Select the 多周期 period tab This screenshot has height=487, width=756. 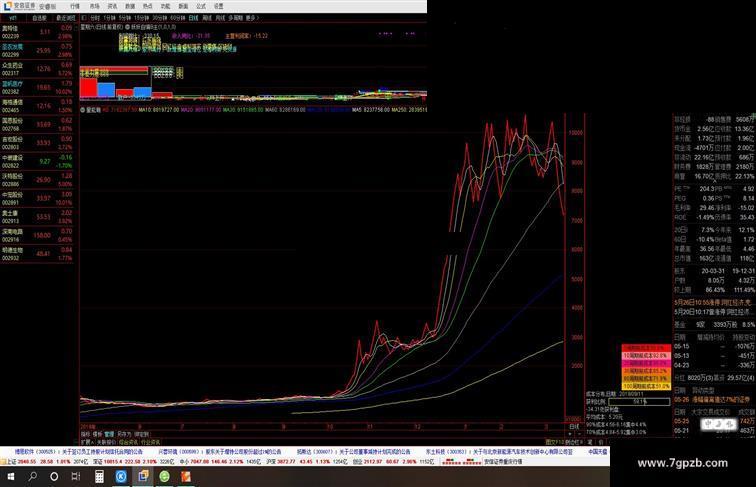point(235,18)
